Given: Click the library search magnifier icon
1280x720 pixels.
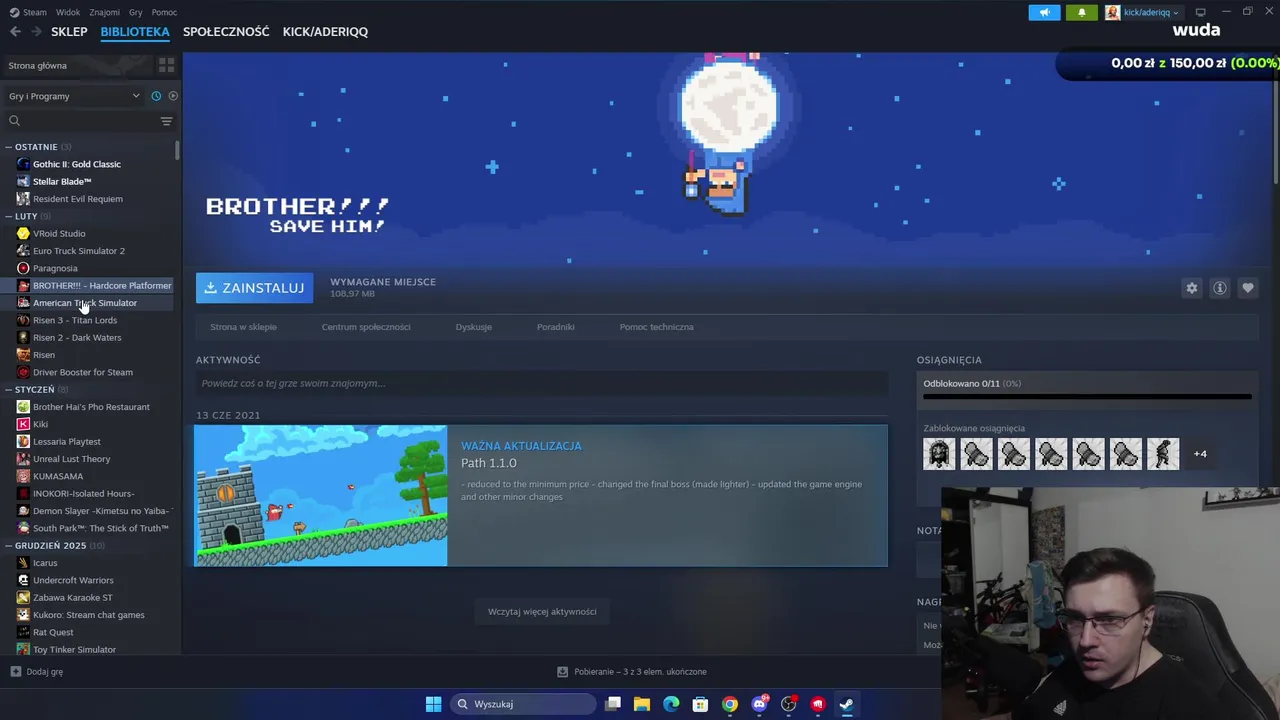Looking at the screenshot, I should [x=14, y=121].
